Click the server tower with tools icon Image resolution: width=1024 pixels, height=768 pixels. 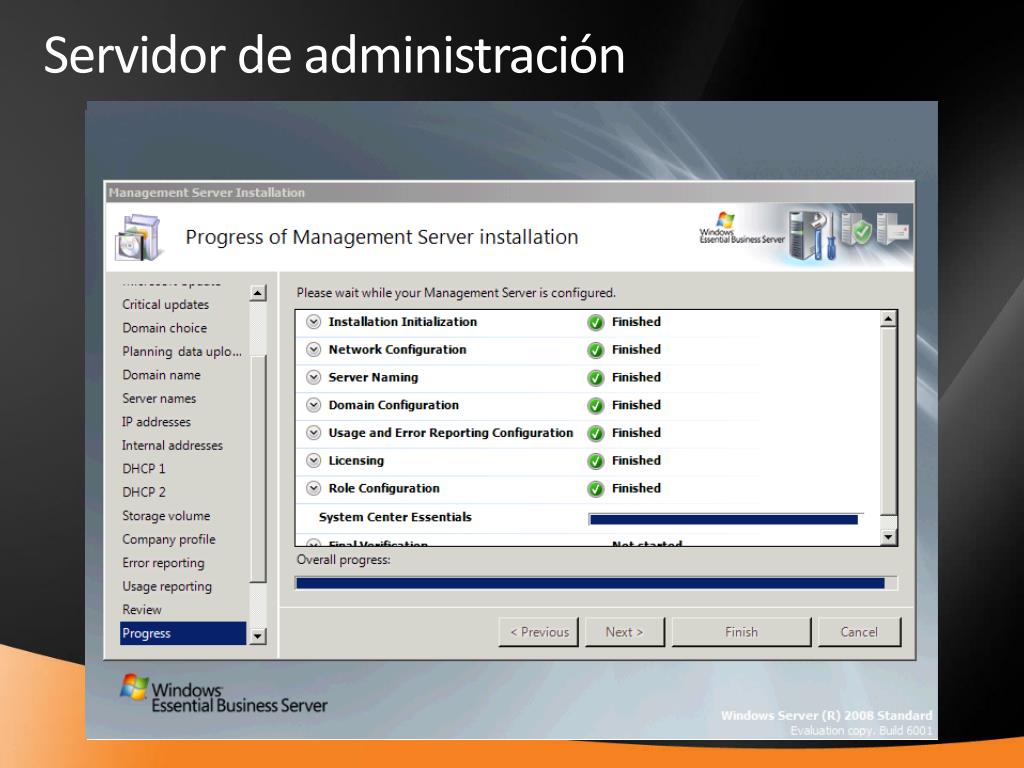tap(812, 235)
